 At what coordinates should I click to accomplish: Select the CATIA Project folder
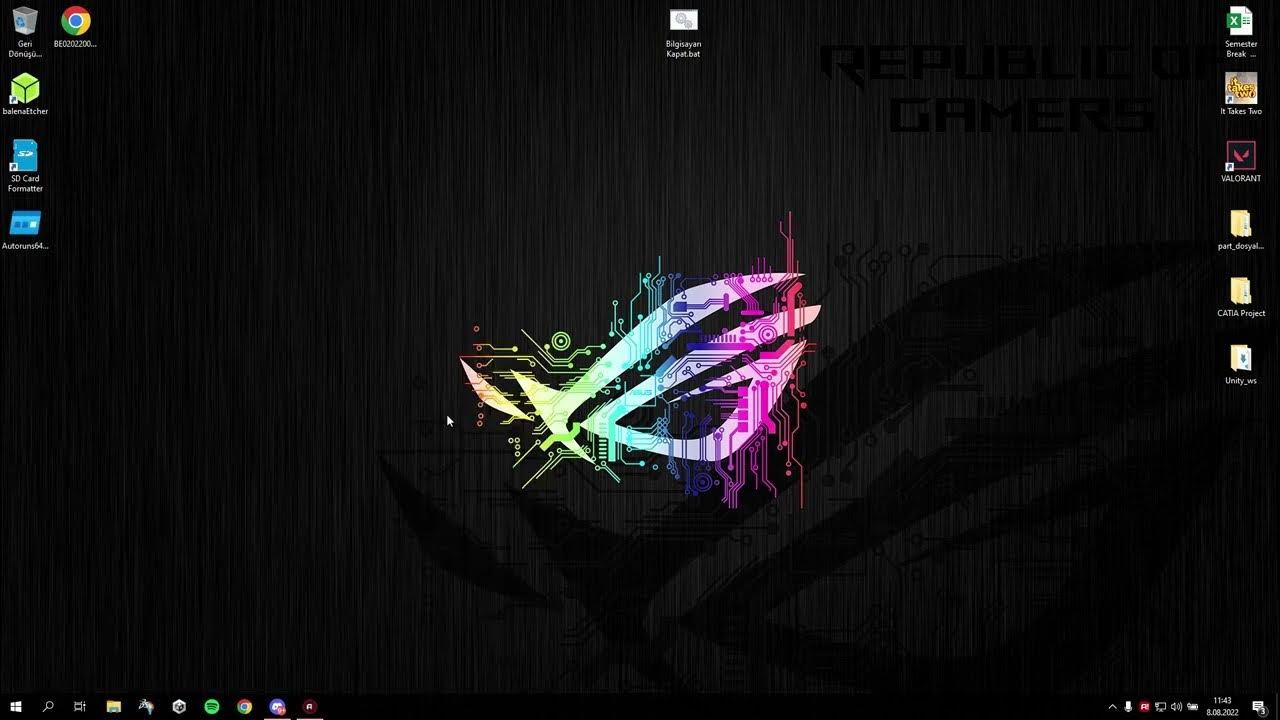click(x=1241, y=297)
